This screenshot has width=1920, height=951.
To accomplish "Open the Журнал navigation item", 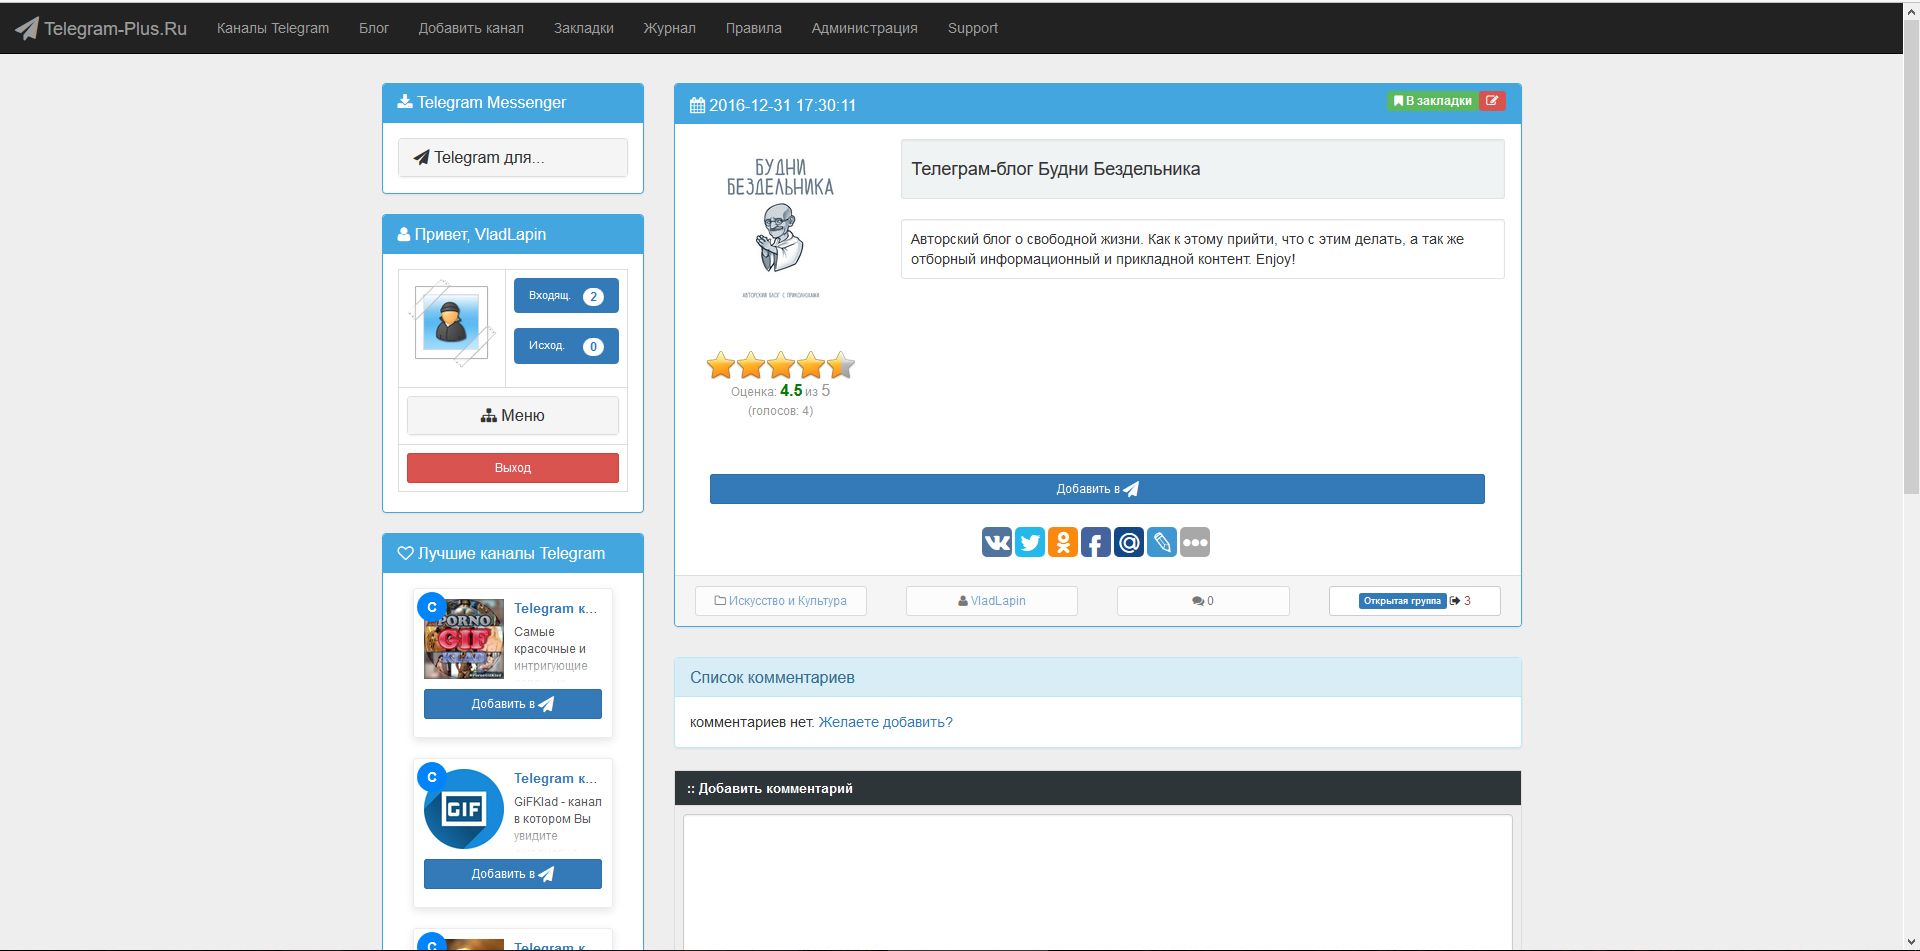I will 669,28.
